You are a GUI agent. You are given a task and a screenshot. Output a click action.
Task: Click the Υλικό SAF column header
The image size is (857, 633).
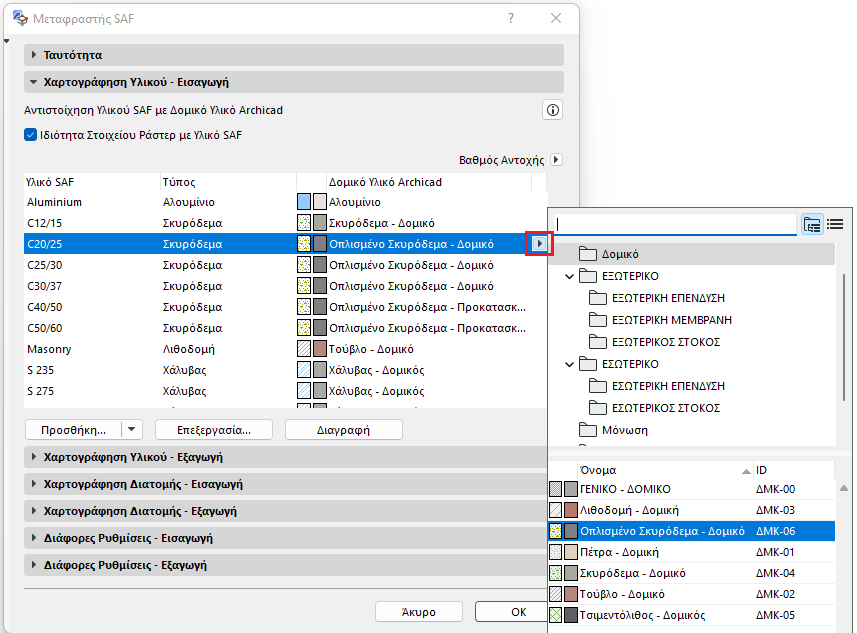[x=92, y=182]
